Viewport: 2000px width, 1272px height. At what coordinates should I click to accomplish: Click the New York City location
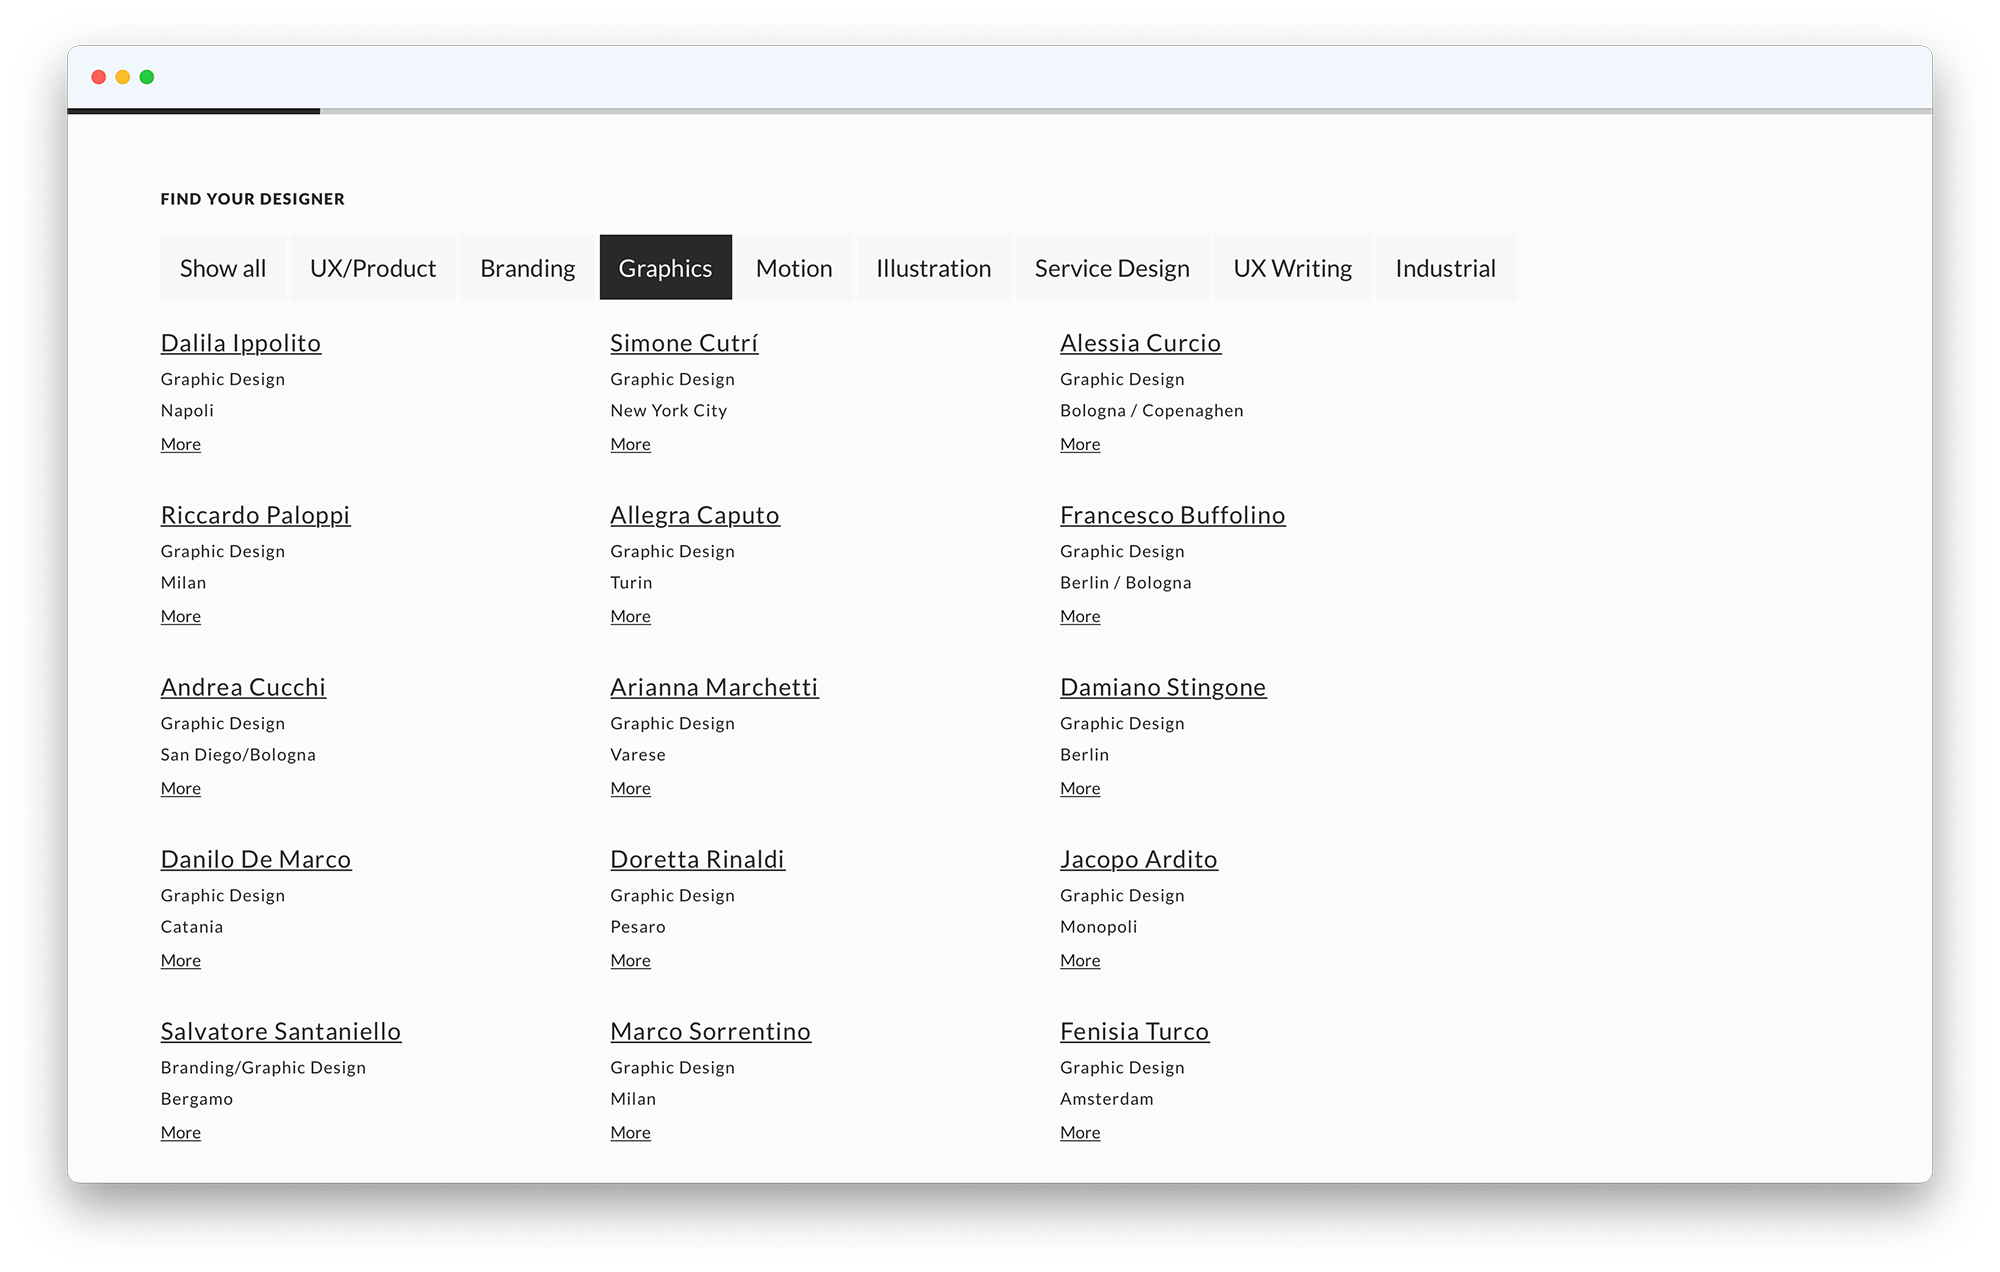click(669, 410)
